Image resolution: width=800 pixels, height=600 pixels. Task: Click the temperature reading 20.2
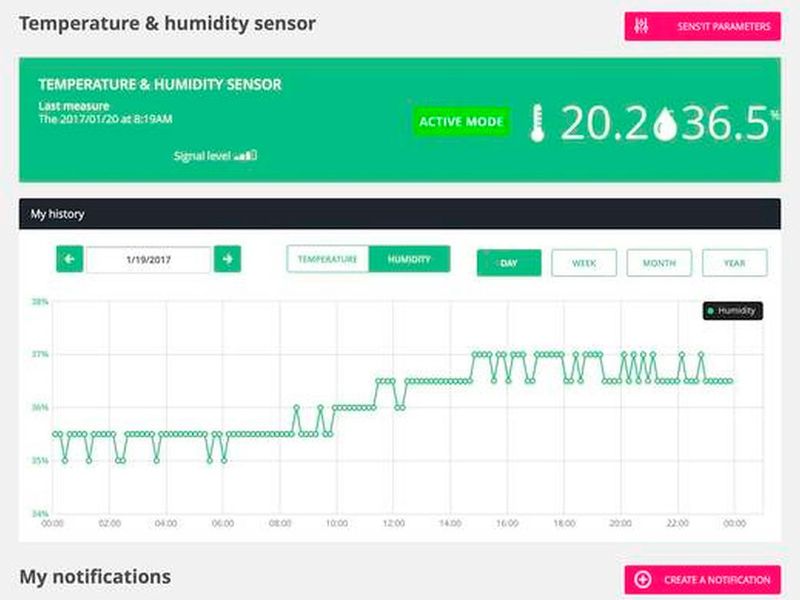coord(605,123)
